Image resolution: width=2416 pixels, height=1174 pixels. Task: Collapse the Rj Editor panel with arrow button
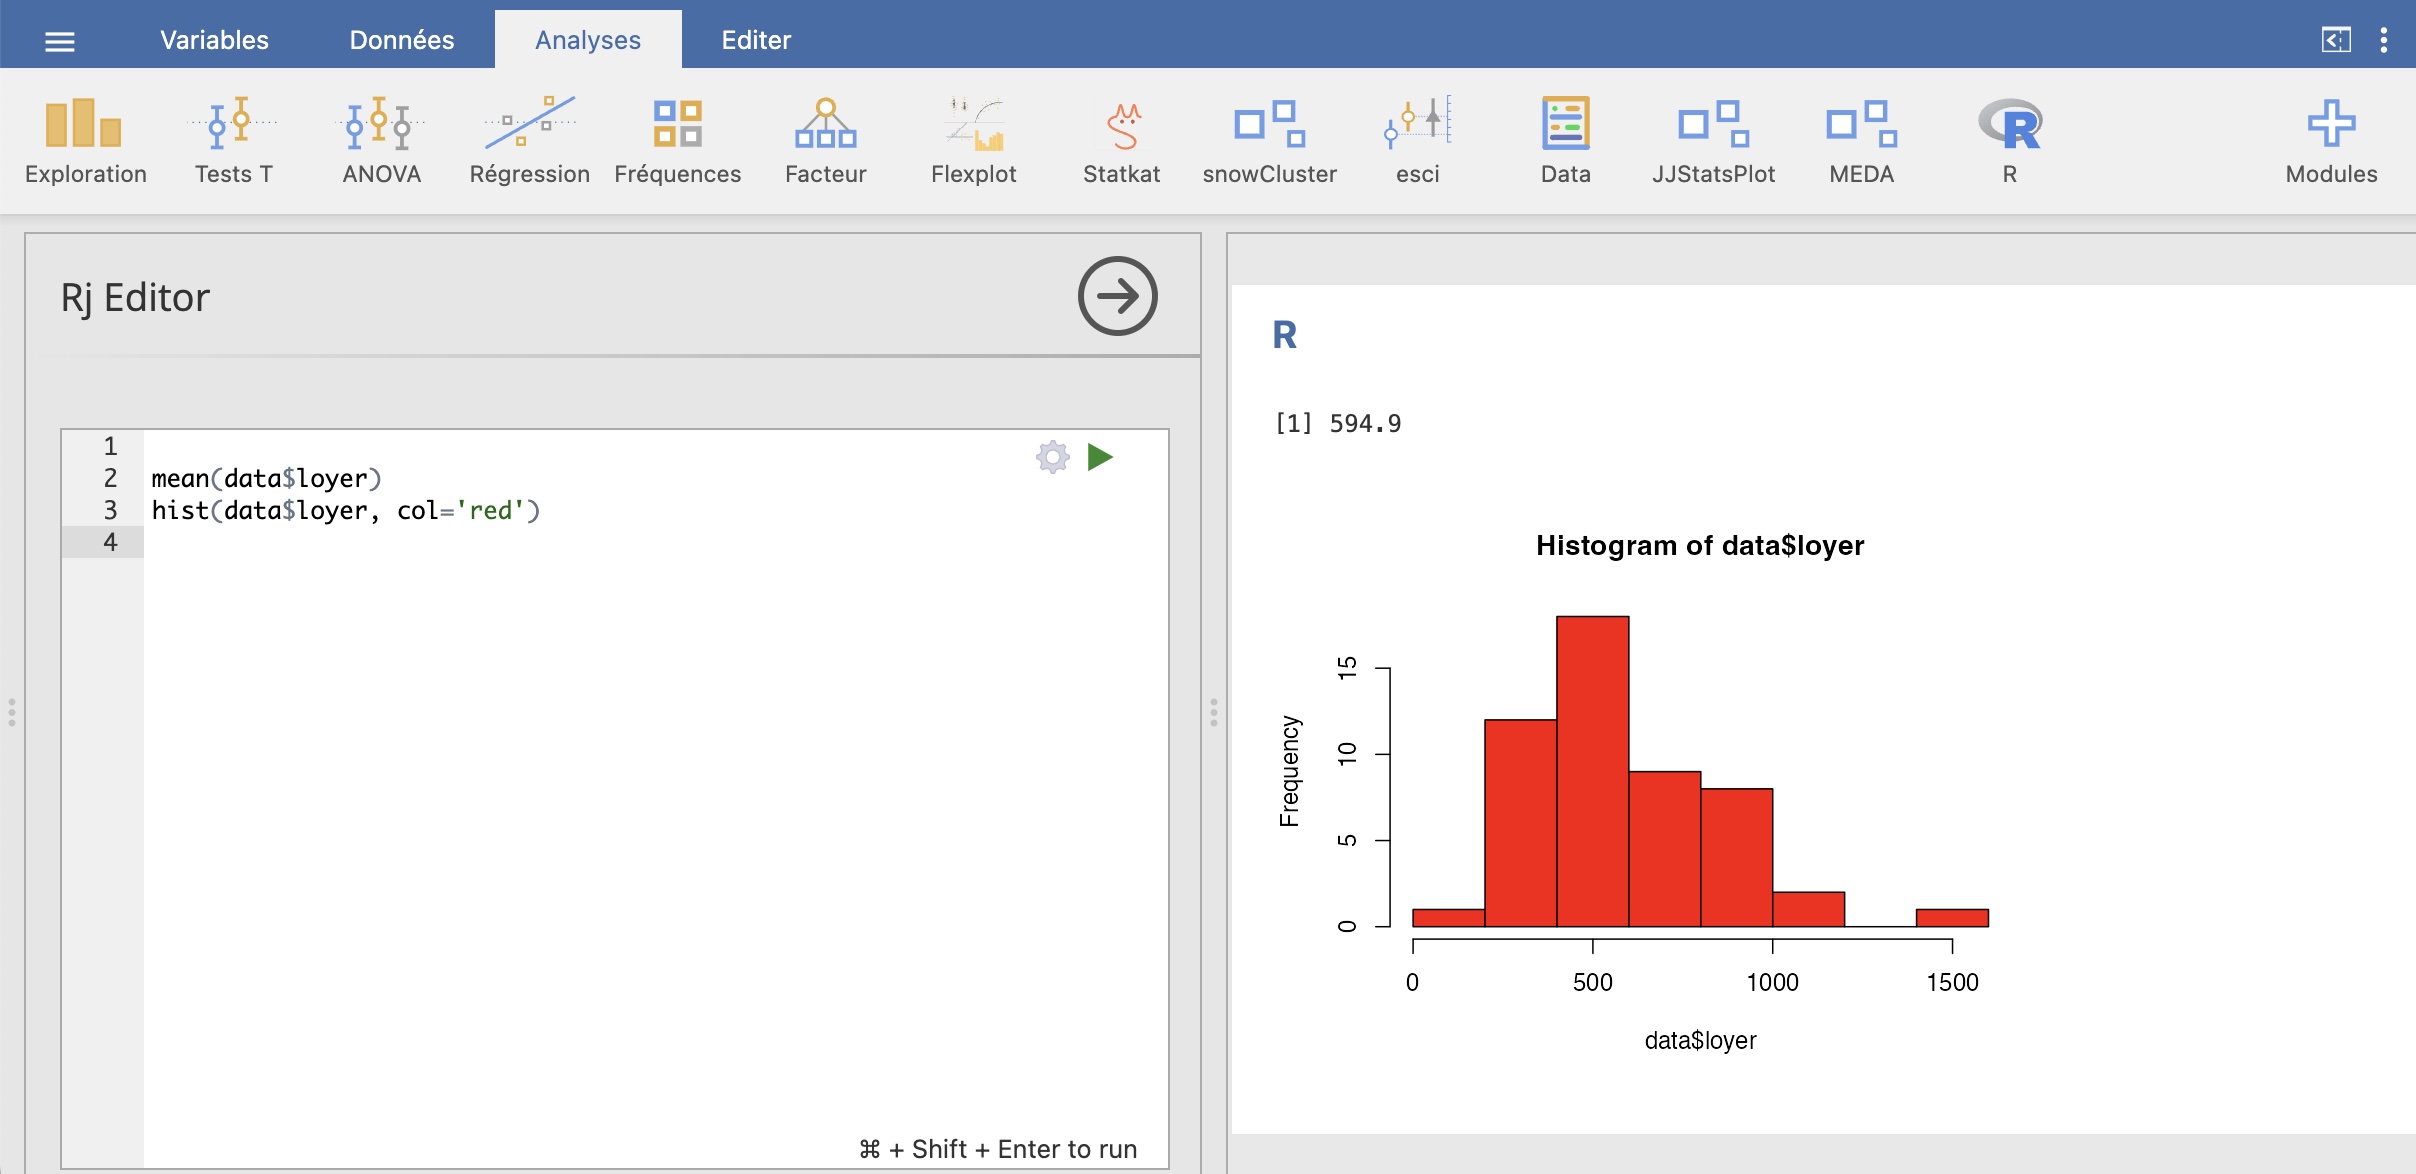pos(1117,296)
